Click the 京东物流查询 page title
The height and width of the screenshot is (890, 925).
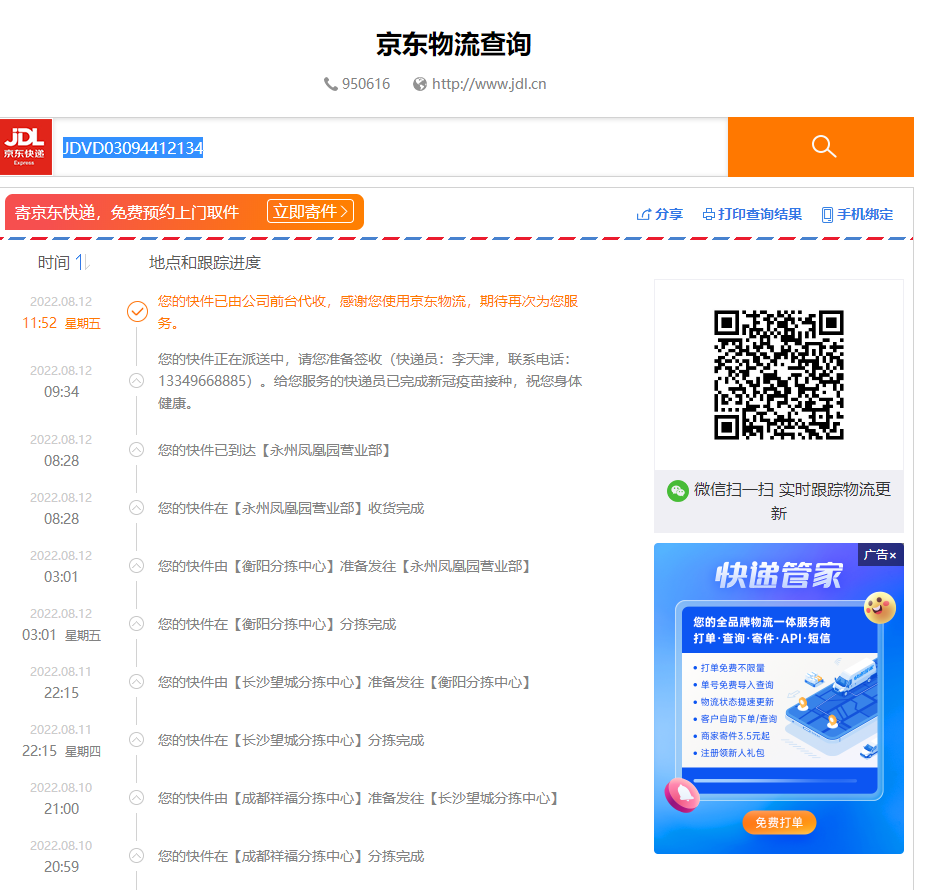coord(454,44)
